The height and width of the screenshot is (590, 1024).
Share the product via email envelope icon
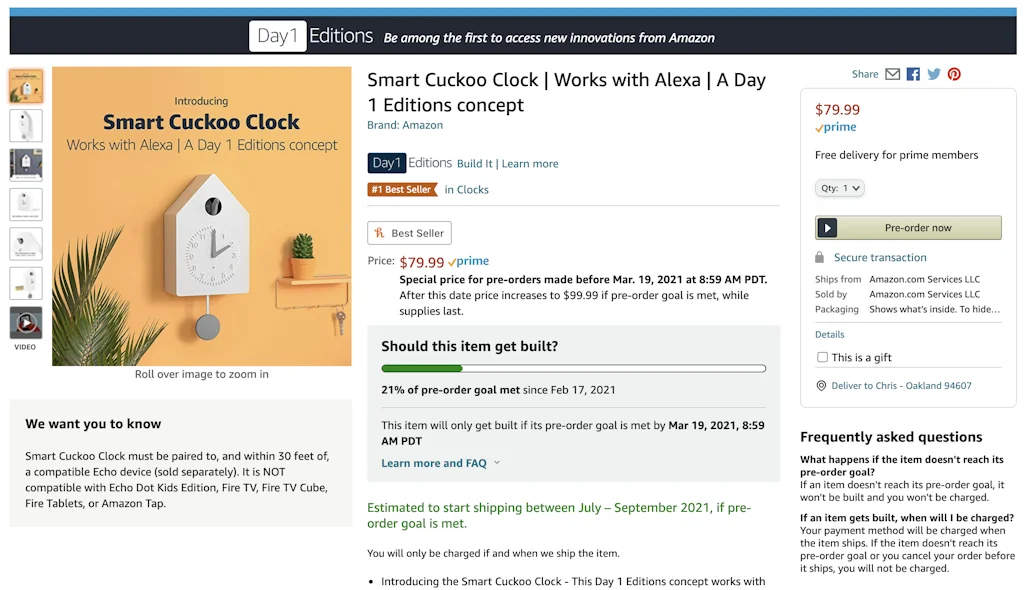click(x=891, y=74)
